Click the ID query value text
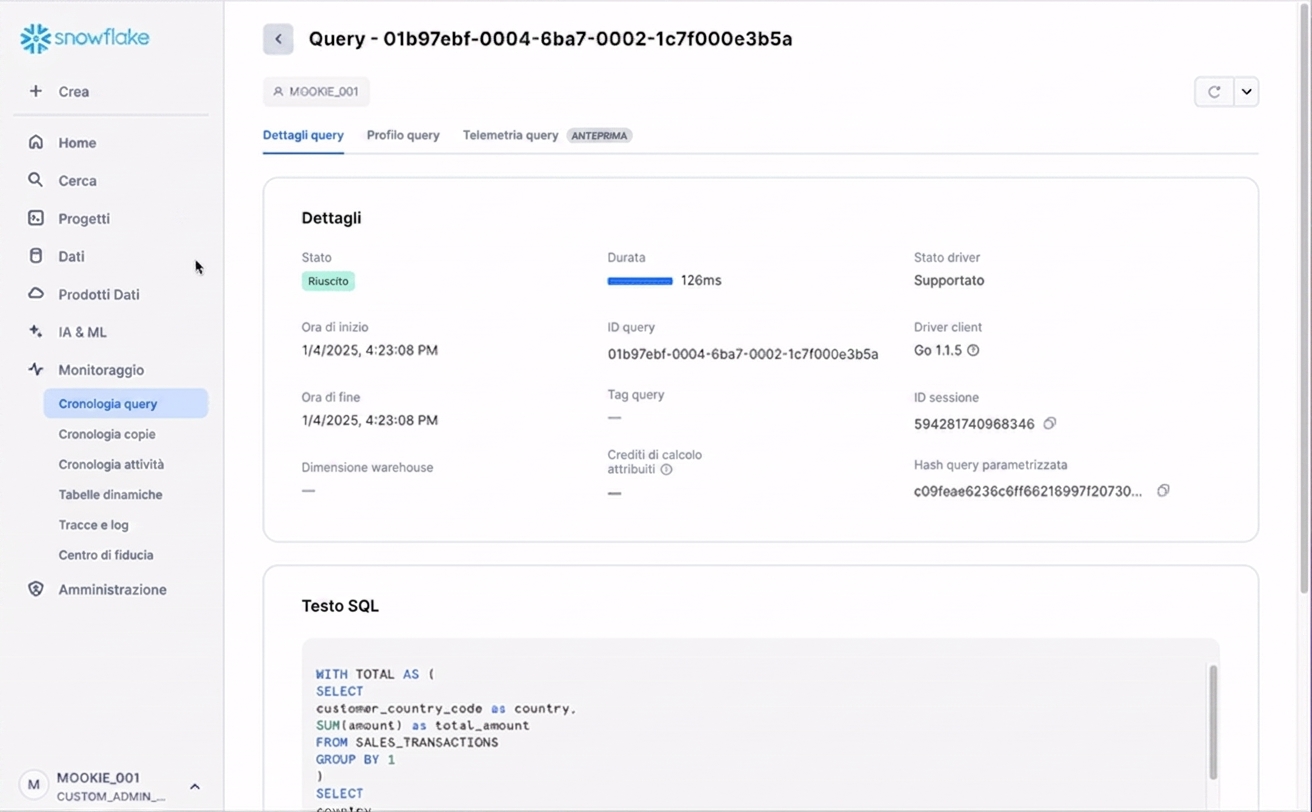This screenshot has width=1312, height=812. (x=743, y=354)
